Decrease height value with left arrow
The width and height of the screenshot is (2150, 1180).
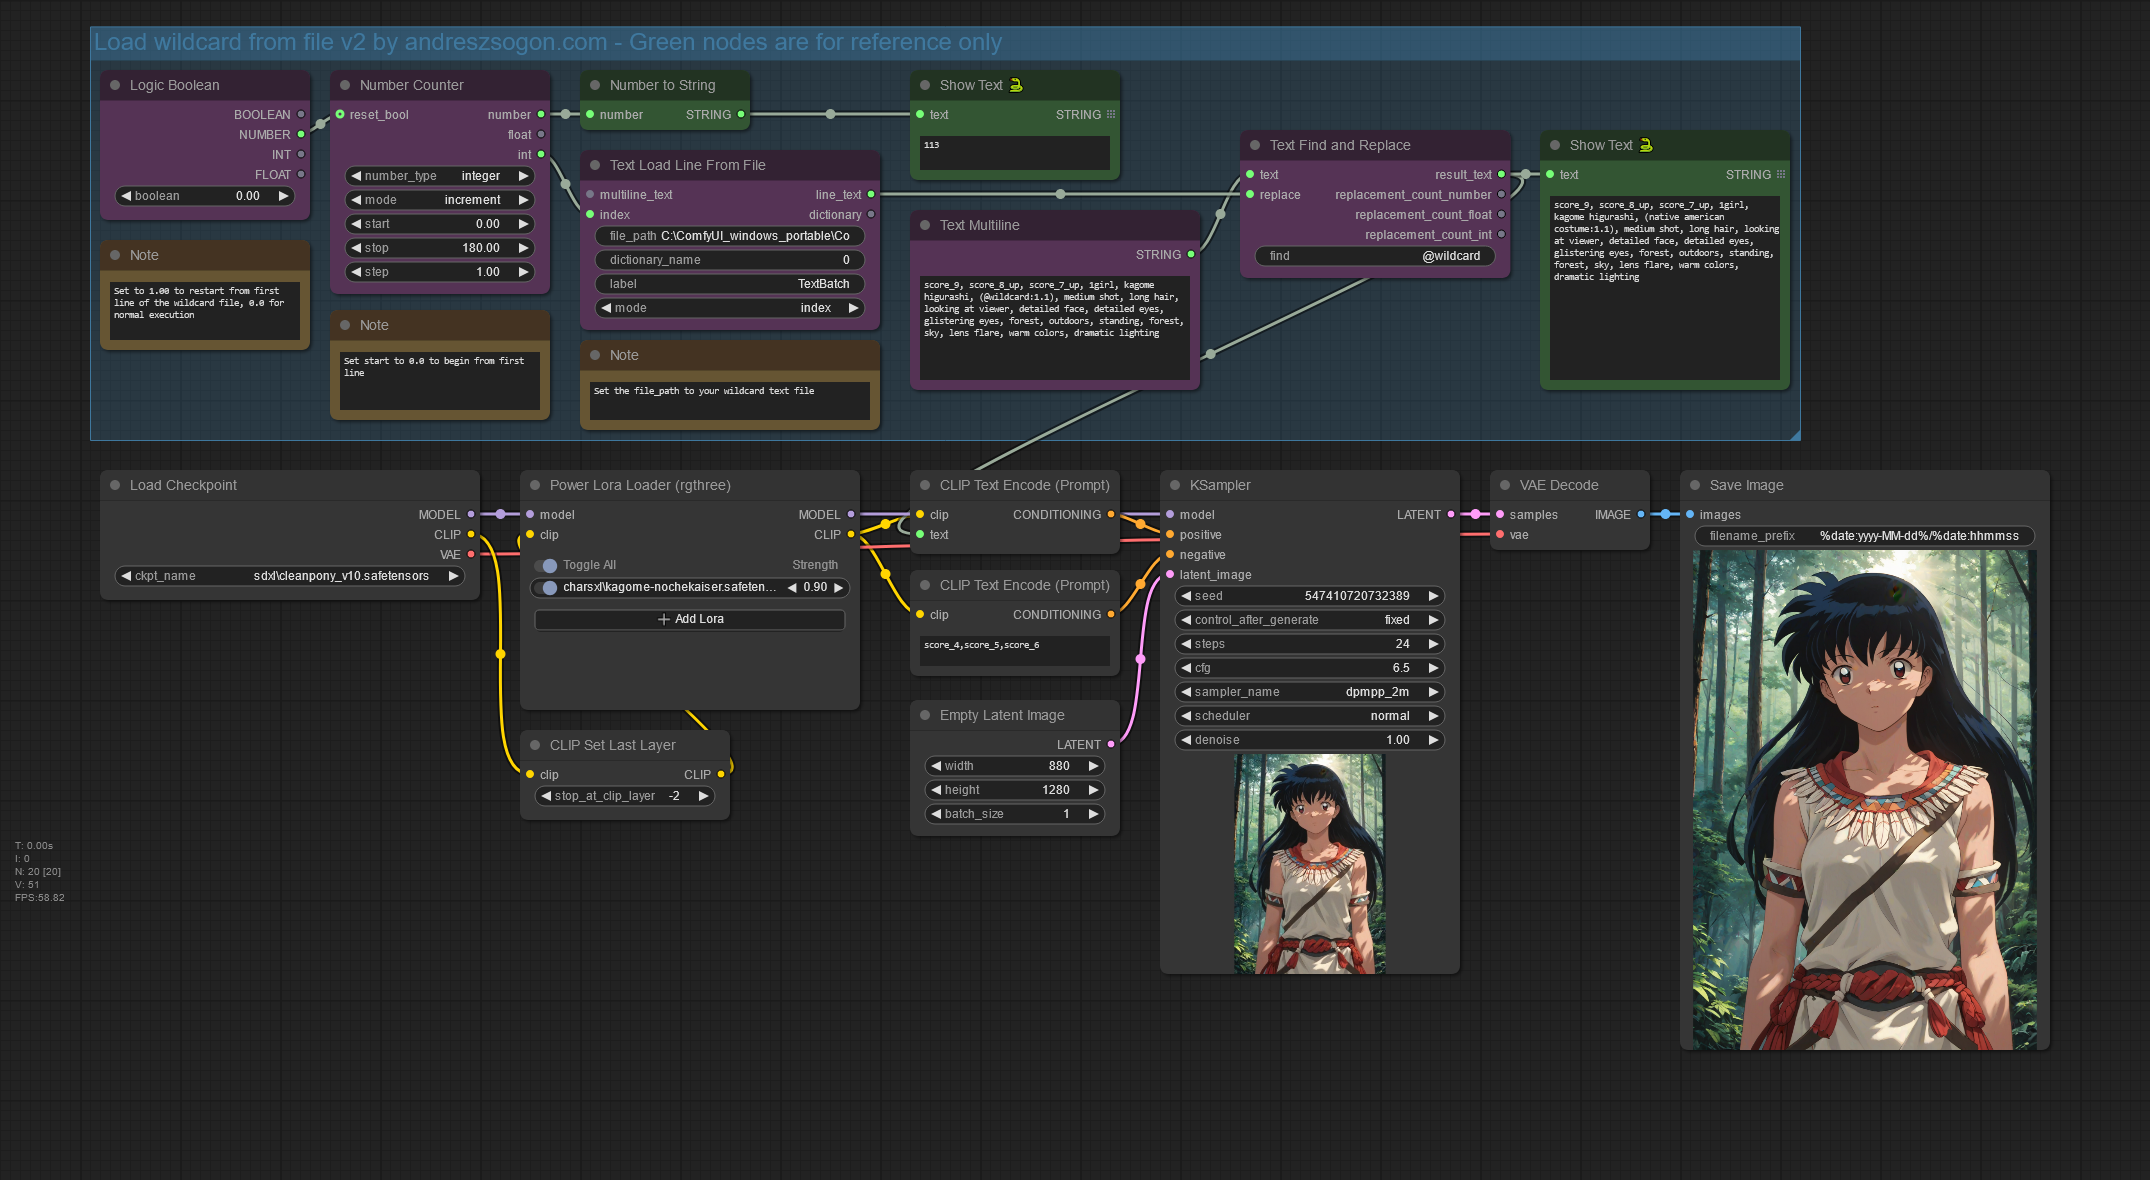tap(936, 790)
